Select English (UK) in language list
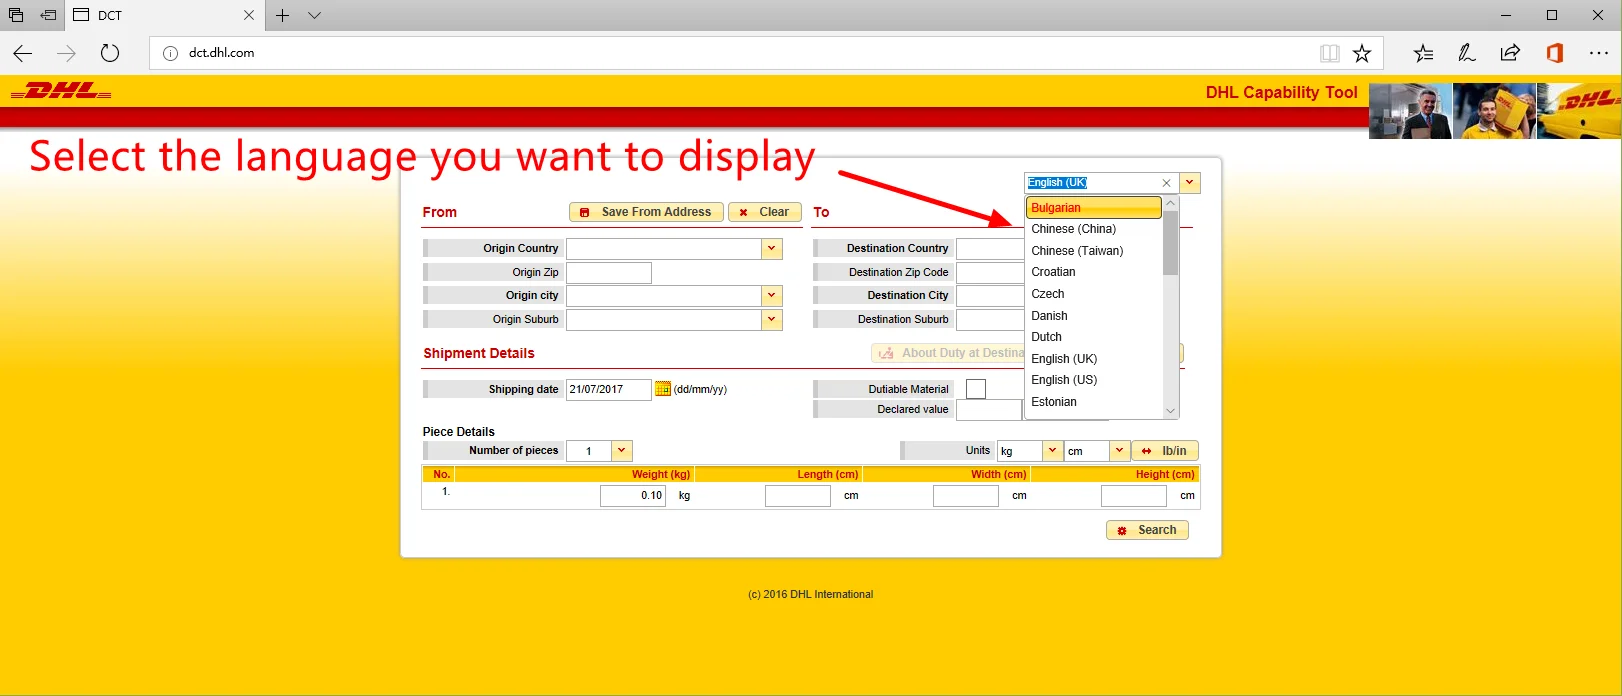 [x=1094, y=359]
